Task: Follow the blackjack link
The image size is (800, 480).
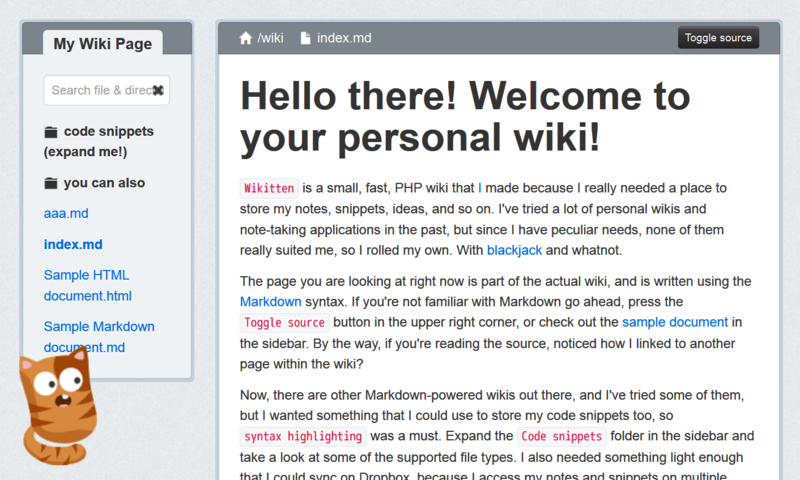Action: point(514,250)
